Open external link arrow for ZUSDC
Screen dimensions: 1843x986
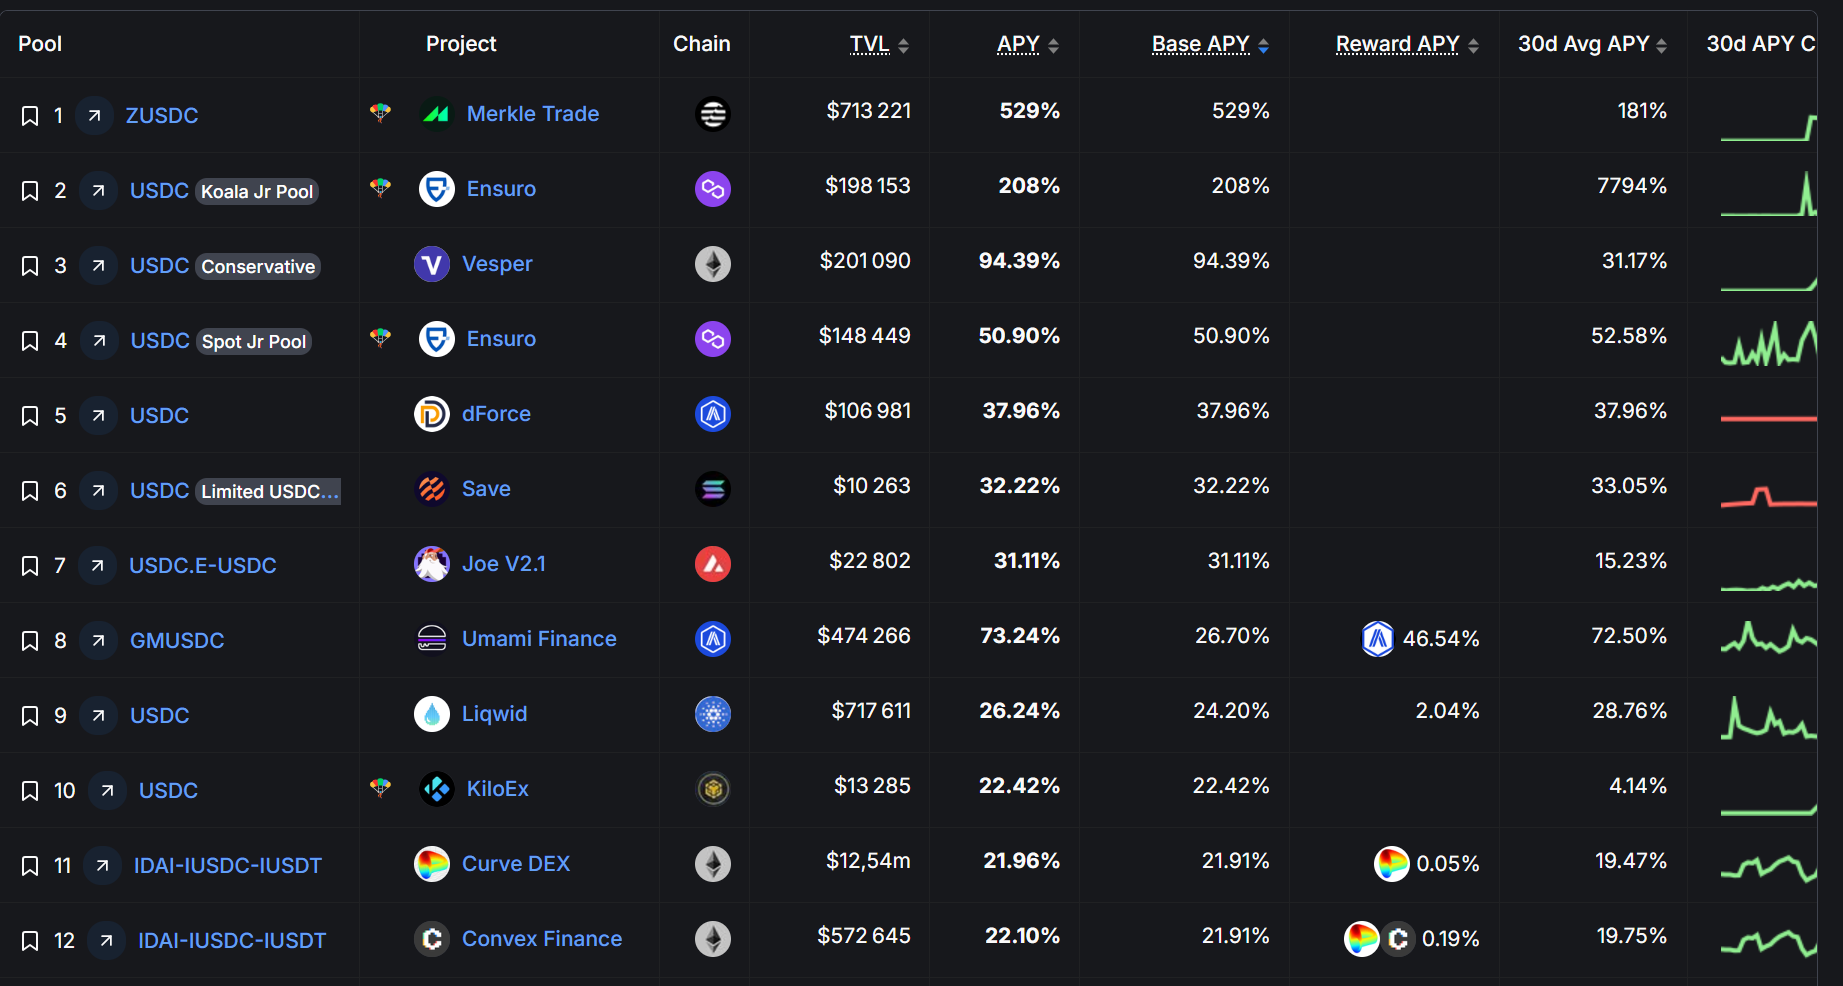(x=94, y=116)
